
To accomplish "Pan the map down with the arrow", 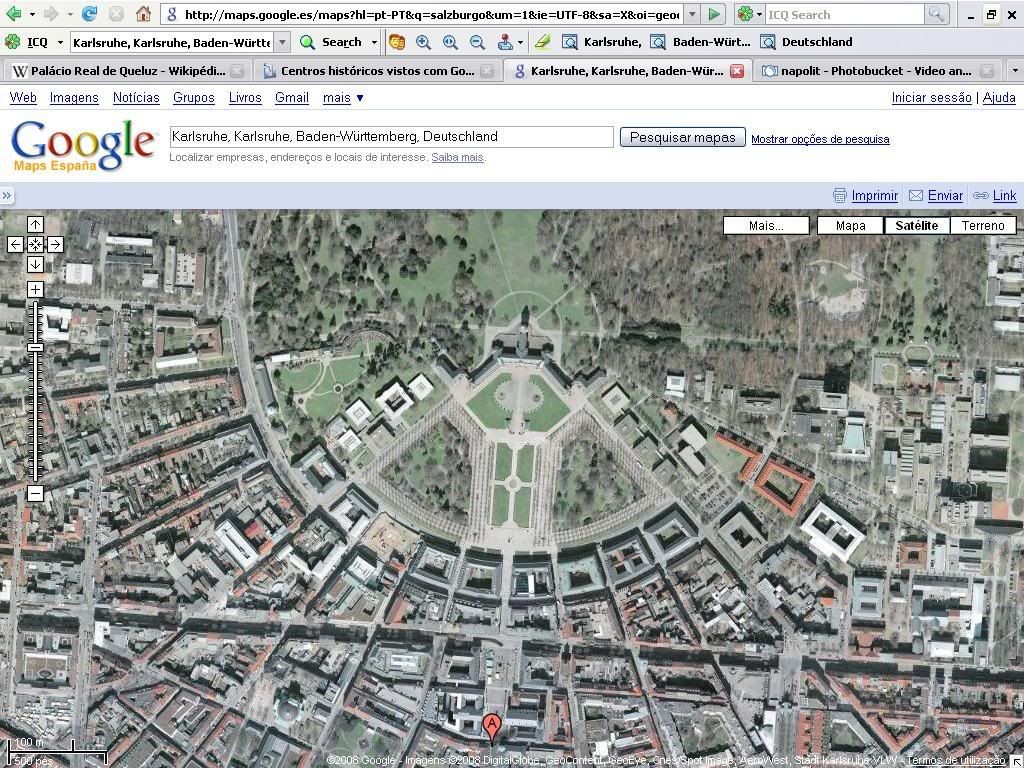I will (35, 264).
